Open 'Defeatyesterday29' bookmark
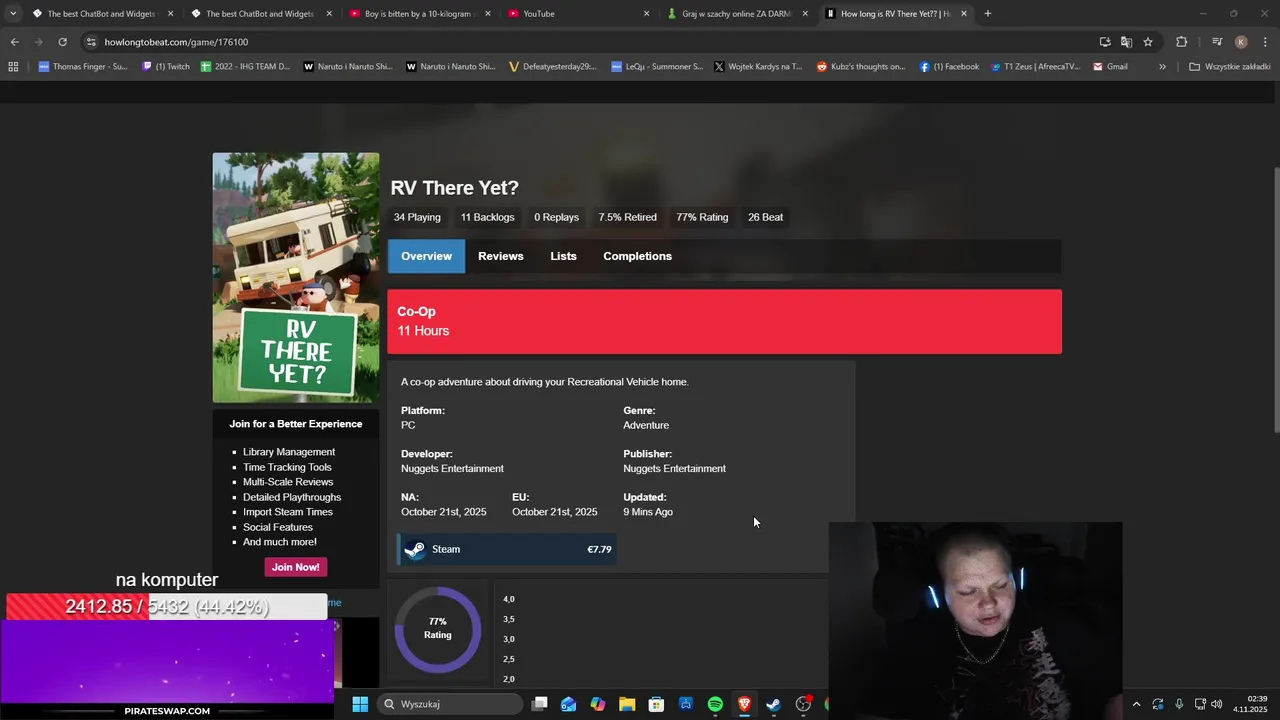The width and height of the screenshot is (1280, 720). 552,67
